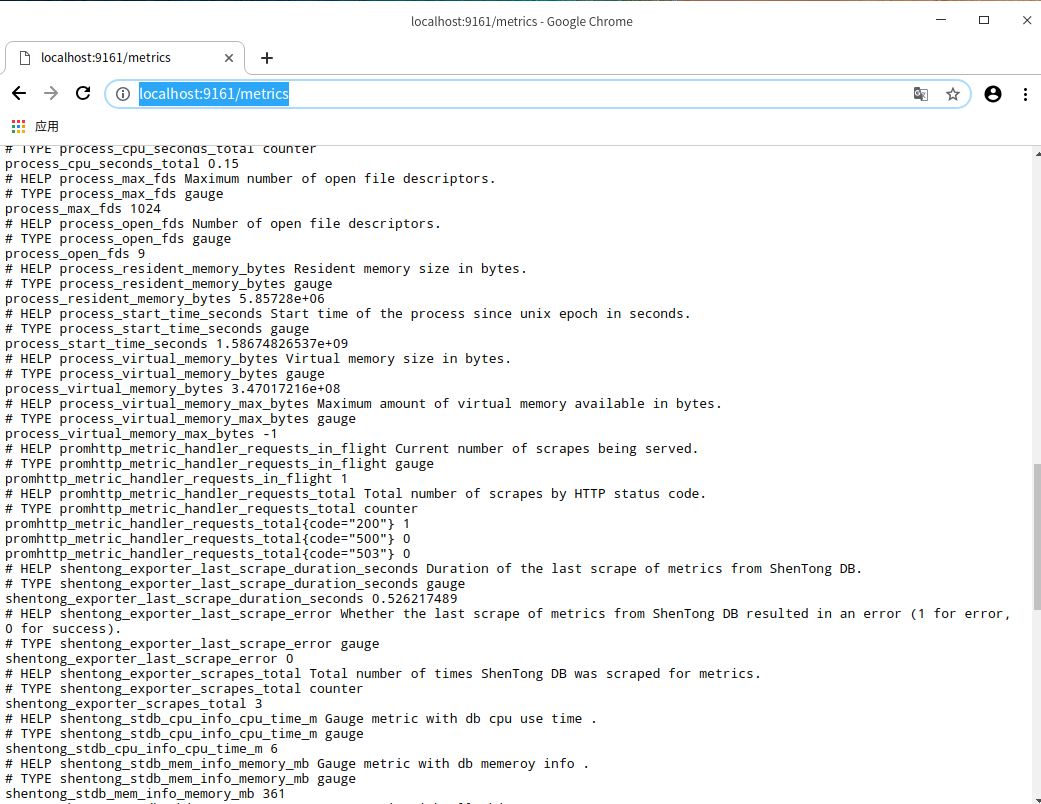Open the apps grid in bookmarks bar
The width and height of the screenshot is (1041, 804).
[18, 126]
